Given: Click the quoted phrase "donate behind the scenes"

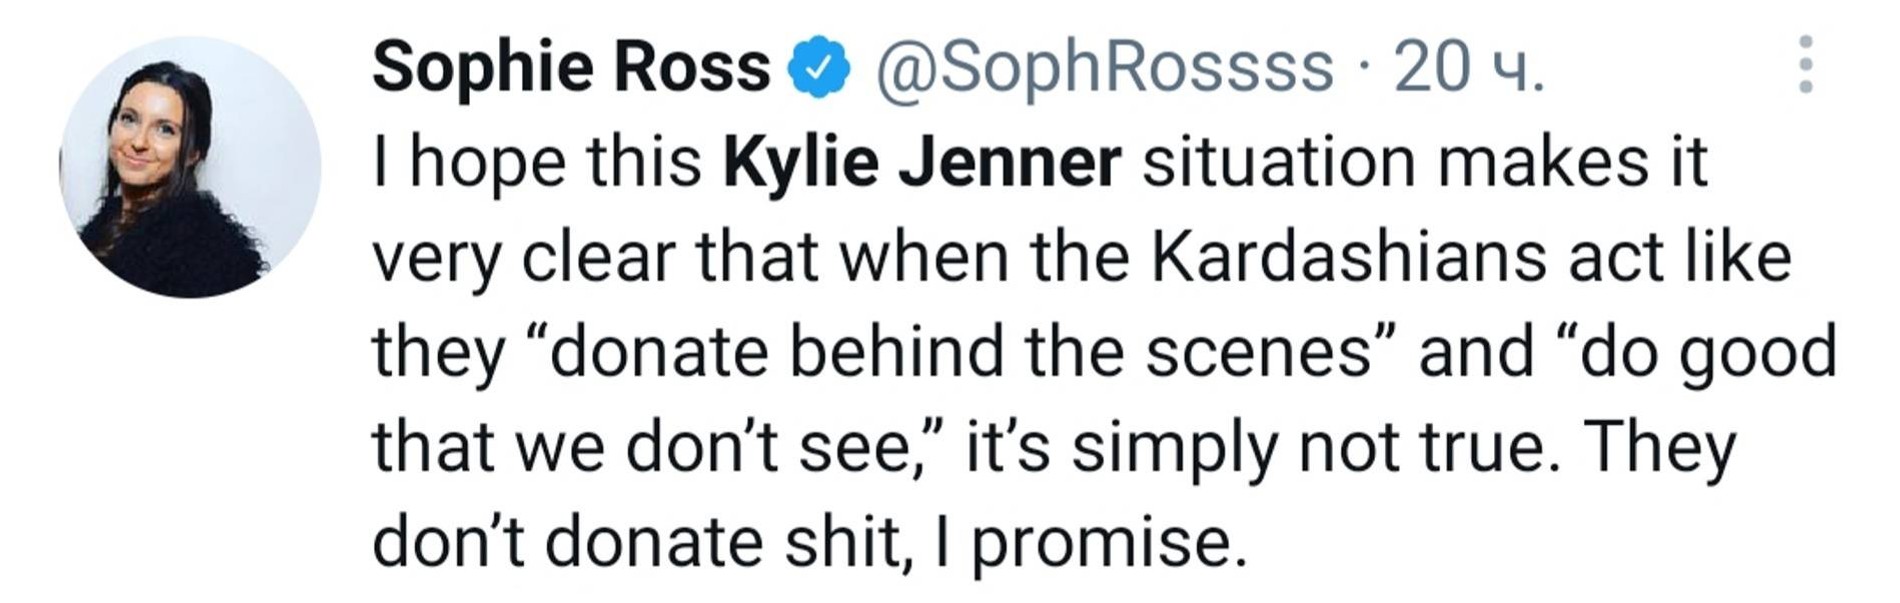Looking at the screenshot, I should [x=959, y=352].
